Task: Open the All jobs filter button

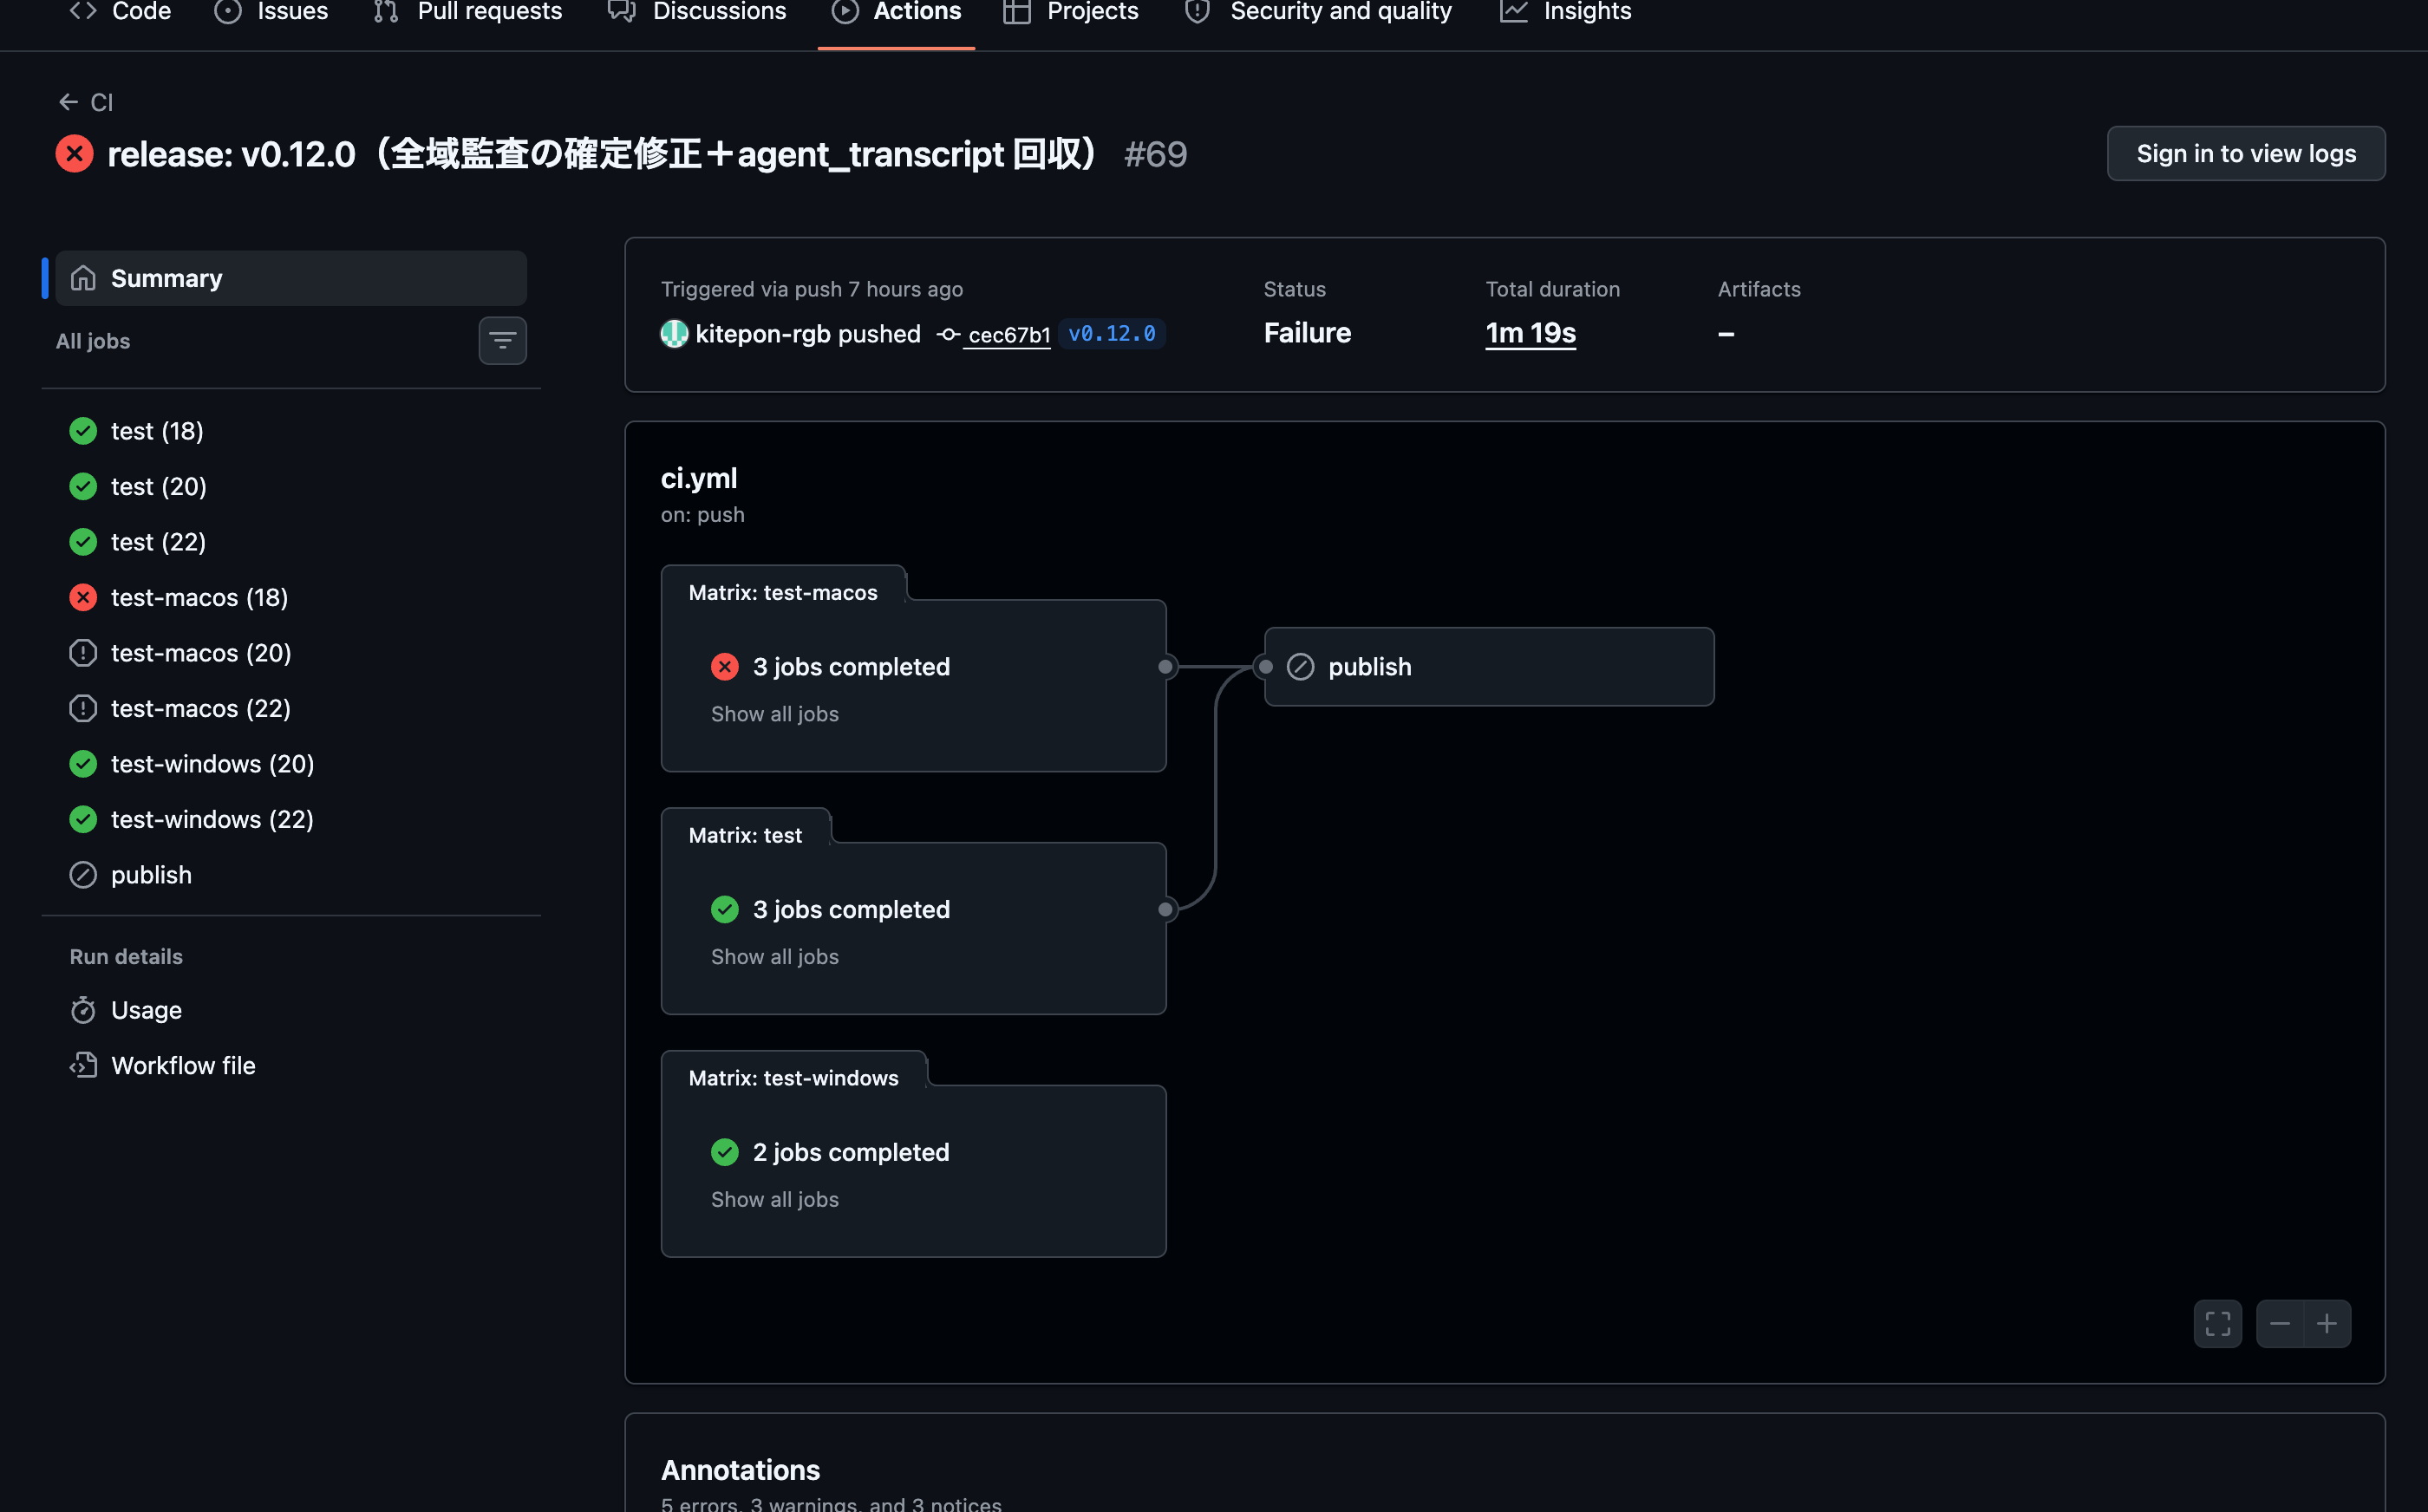Action: 502,341
